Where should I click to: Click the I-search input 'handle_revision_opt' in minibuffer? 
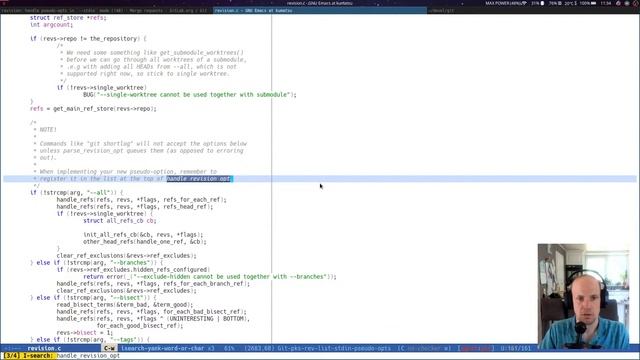88,356
